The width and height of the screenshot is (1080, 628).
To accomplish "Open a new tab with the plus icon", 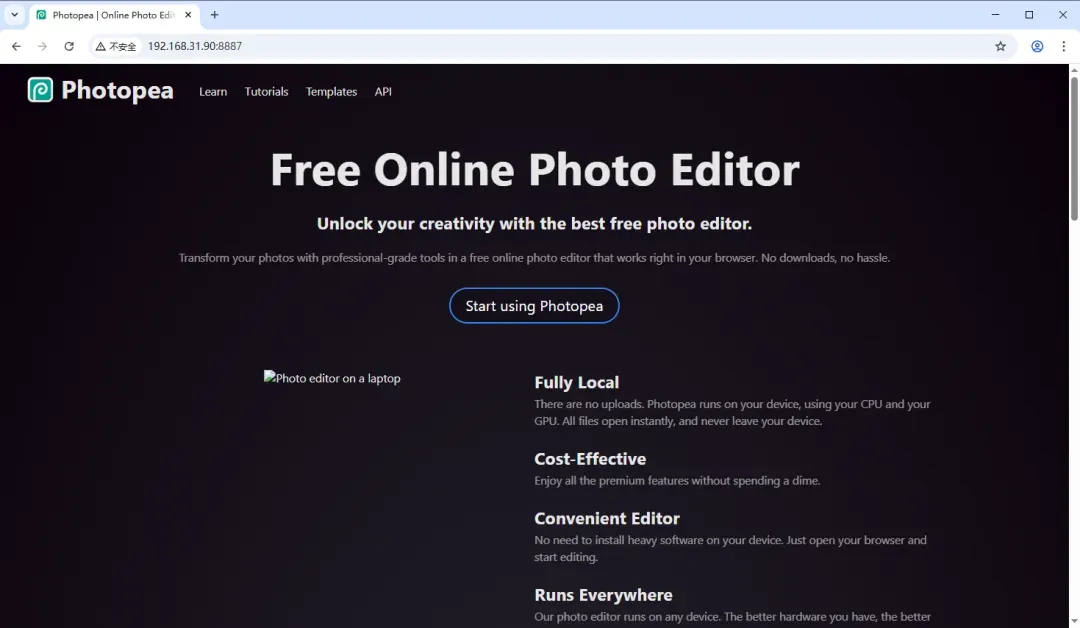I will 214,14.
